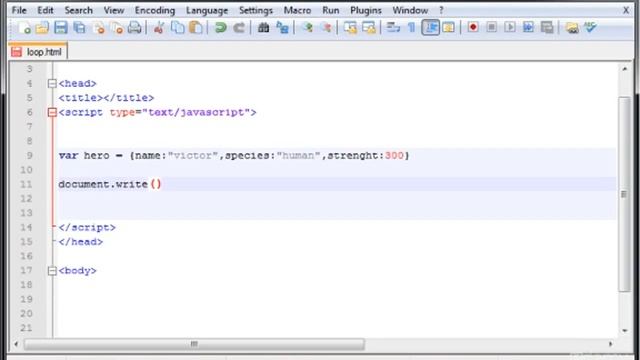Viewport: 640px width, 360px height.
Task: Open the Language menu
Action: coord(207,10)
